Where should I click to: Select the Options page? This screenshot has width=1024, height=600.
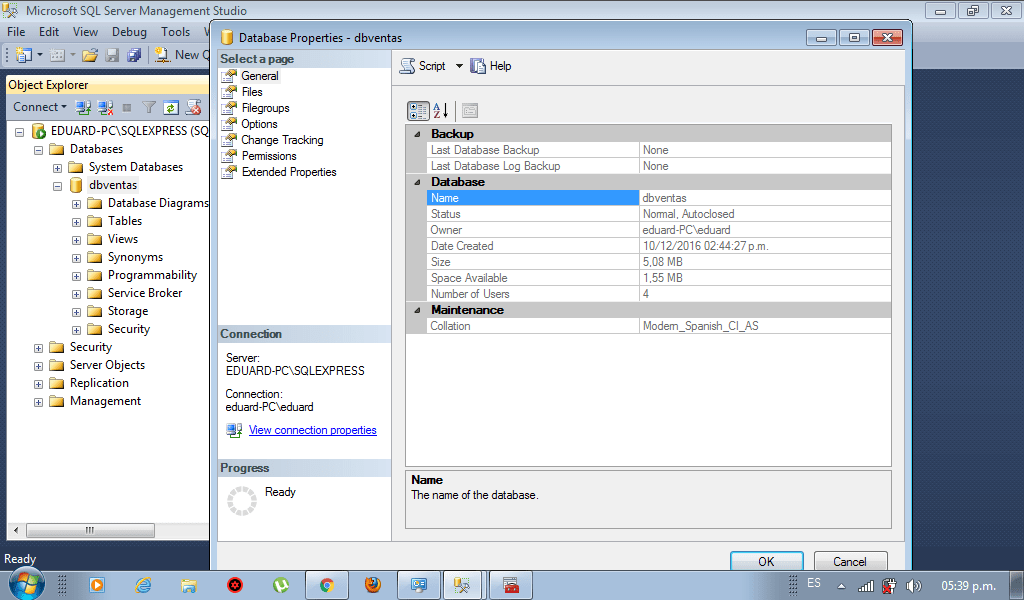(x=259, y=124)
